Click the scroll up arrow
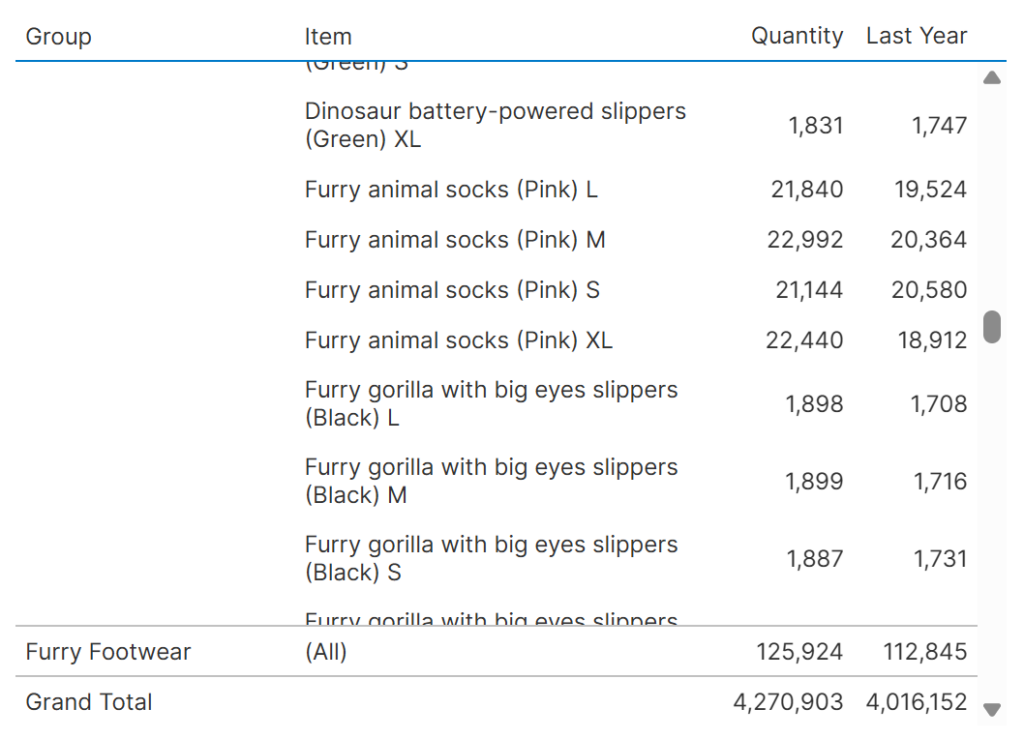1024x738 pixels. coord(991,78)
